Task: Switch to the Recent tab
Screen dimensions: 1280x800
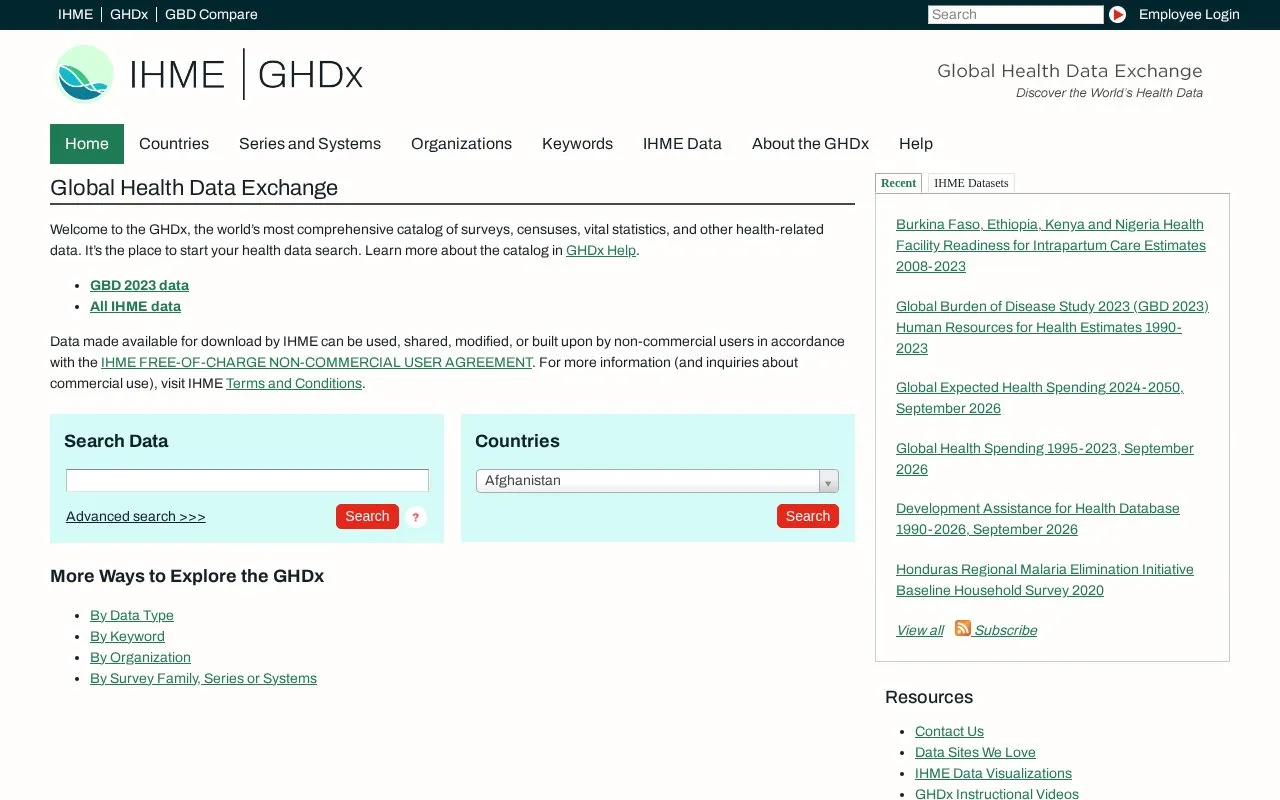Action: (898, 183)
